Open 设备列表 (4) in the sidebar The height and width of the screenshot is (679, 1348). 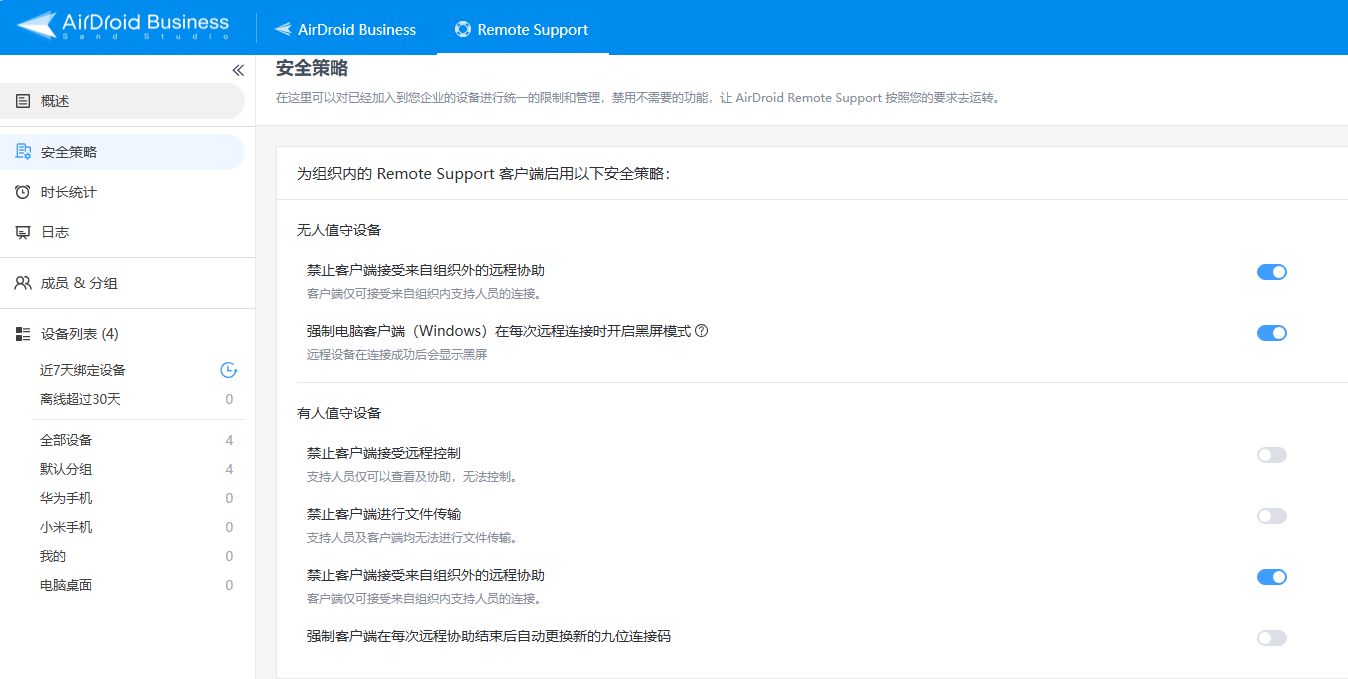click(122, 334)
